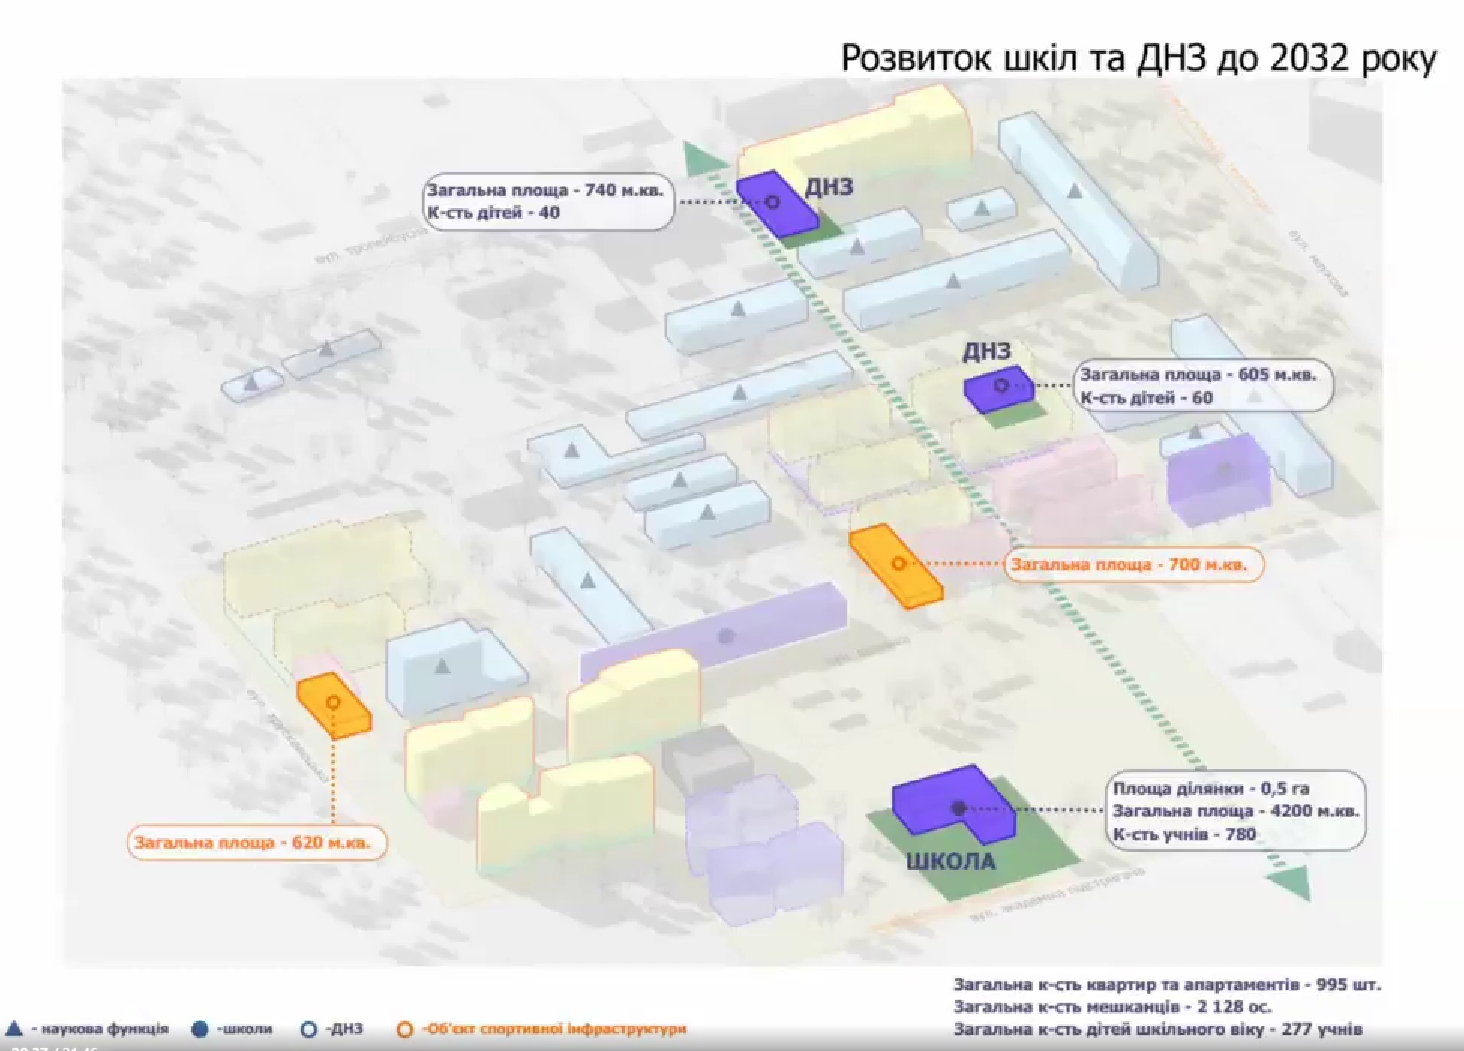Click the circle marker on the top ДНЗ building
The height and width of the screenshot is (1051, 1464).
click(772, 202)
